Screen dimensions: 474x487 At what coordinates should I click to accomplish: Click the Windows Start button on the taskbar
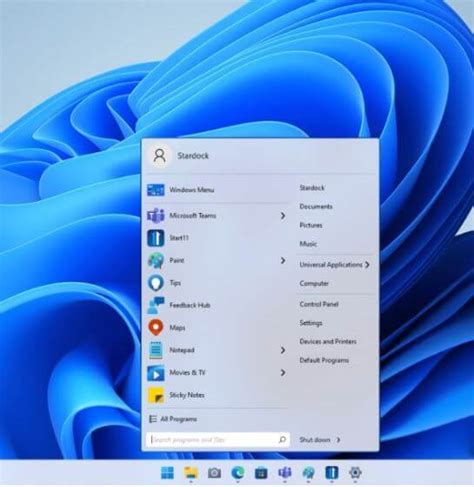pyautogui.click(x=167, y=472)
